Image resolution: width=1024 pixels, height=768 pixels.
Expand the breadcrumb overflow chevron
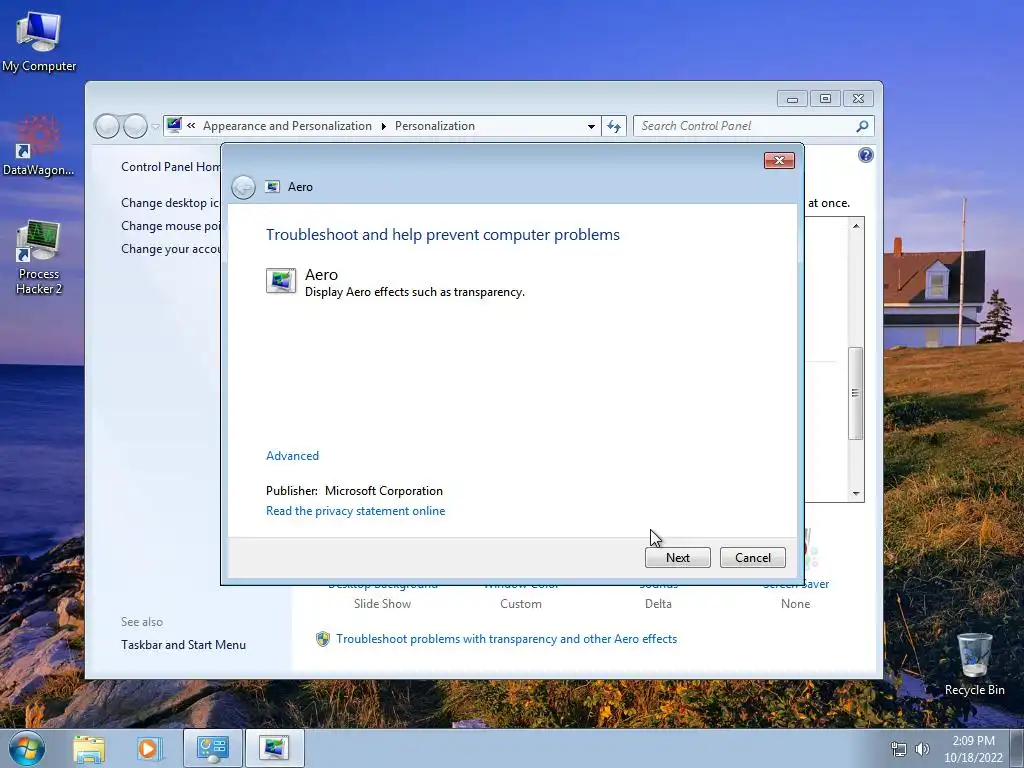(x=191, y=125)
